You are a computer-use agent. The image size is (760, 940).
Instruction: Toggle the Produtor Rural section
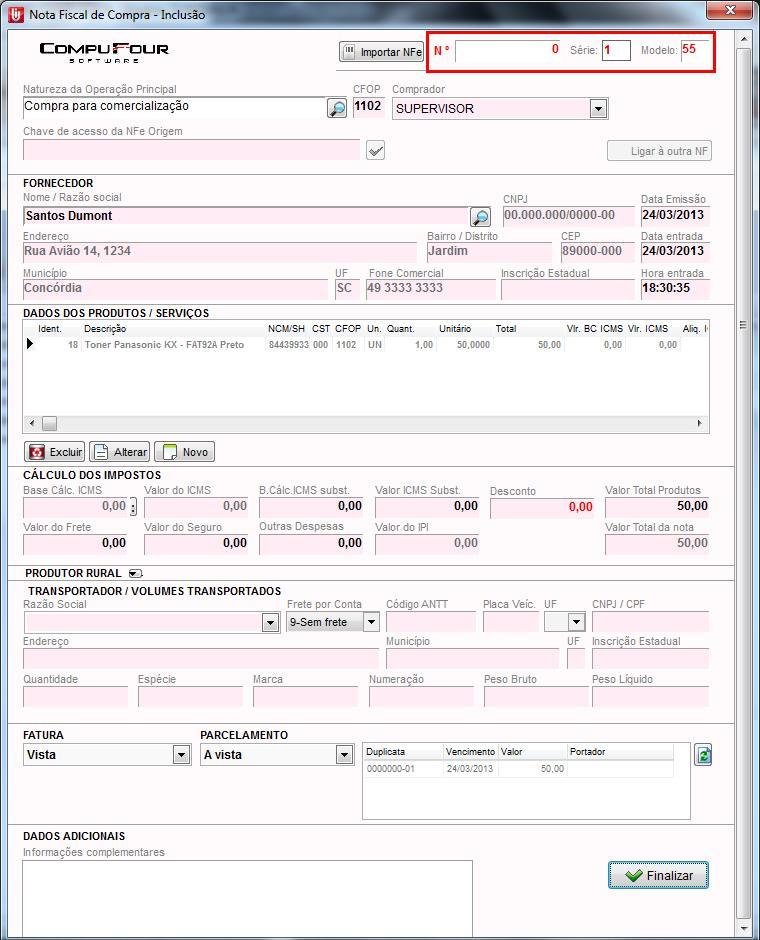[x=135, y=573]
